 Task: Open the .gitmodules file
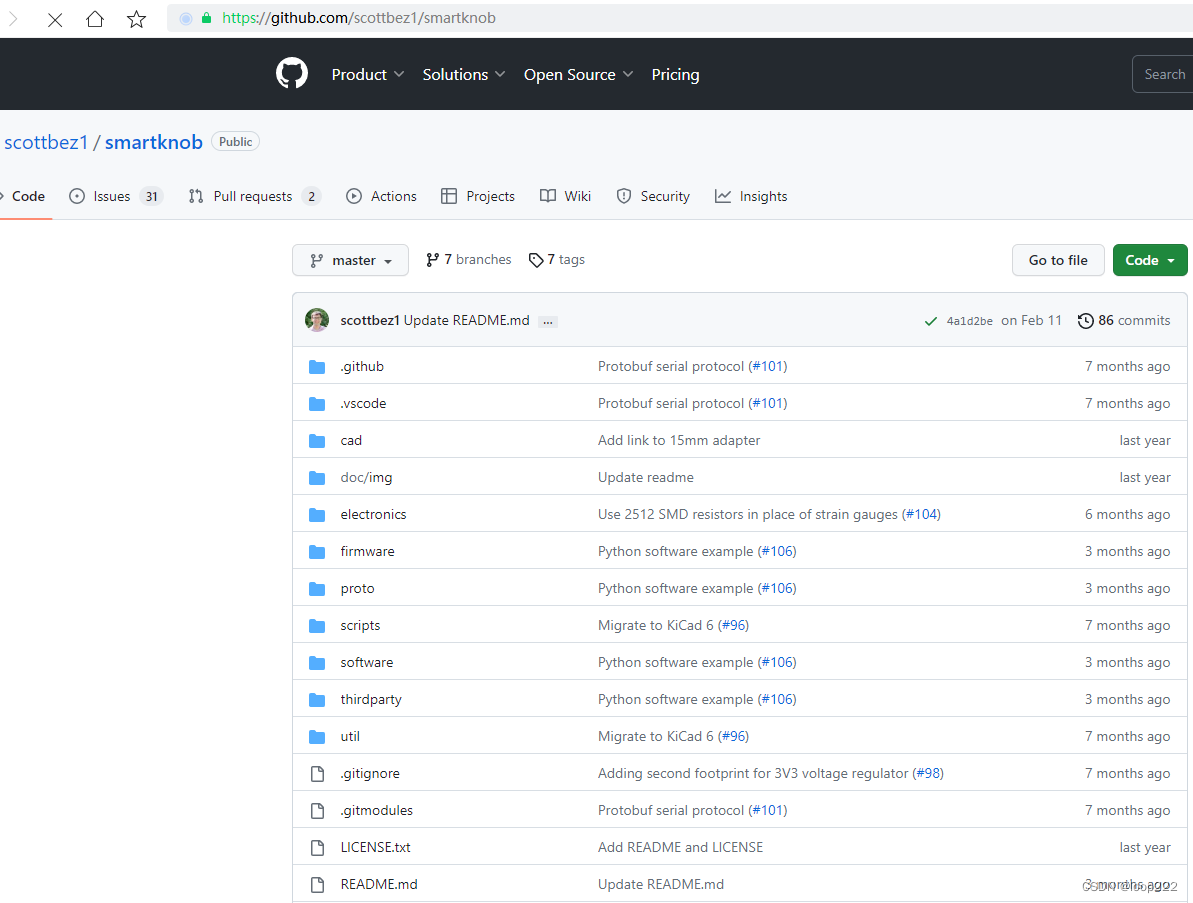[x=377, y=810]
